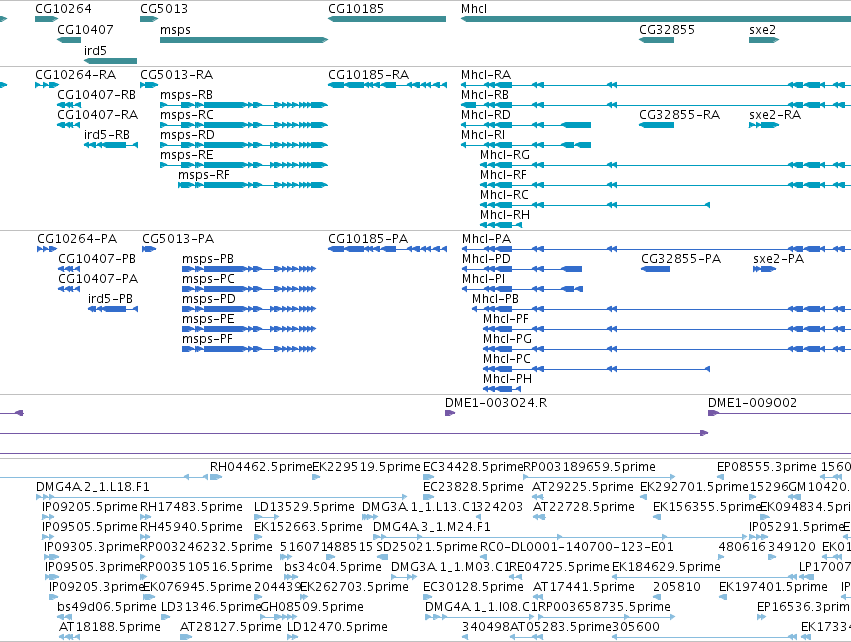Select the CG32855 gene bar
The width and height of the screenshot is (851, 642).
(x=656, y=40)
